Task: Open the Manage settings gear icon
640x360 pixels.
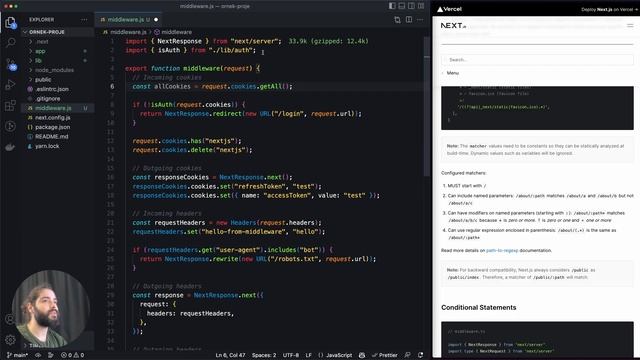Action: [10, 339]
